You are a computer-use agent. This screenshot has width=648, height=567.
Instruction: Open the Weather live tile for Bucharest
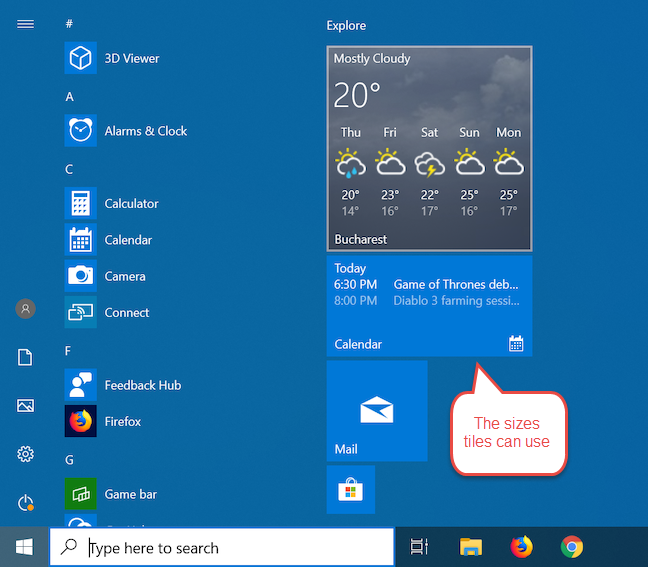pyautogui.click(x=429, y=149)
